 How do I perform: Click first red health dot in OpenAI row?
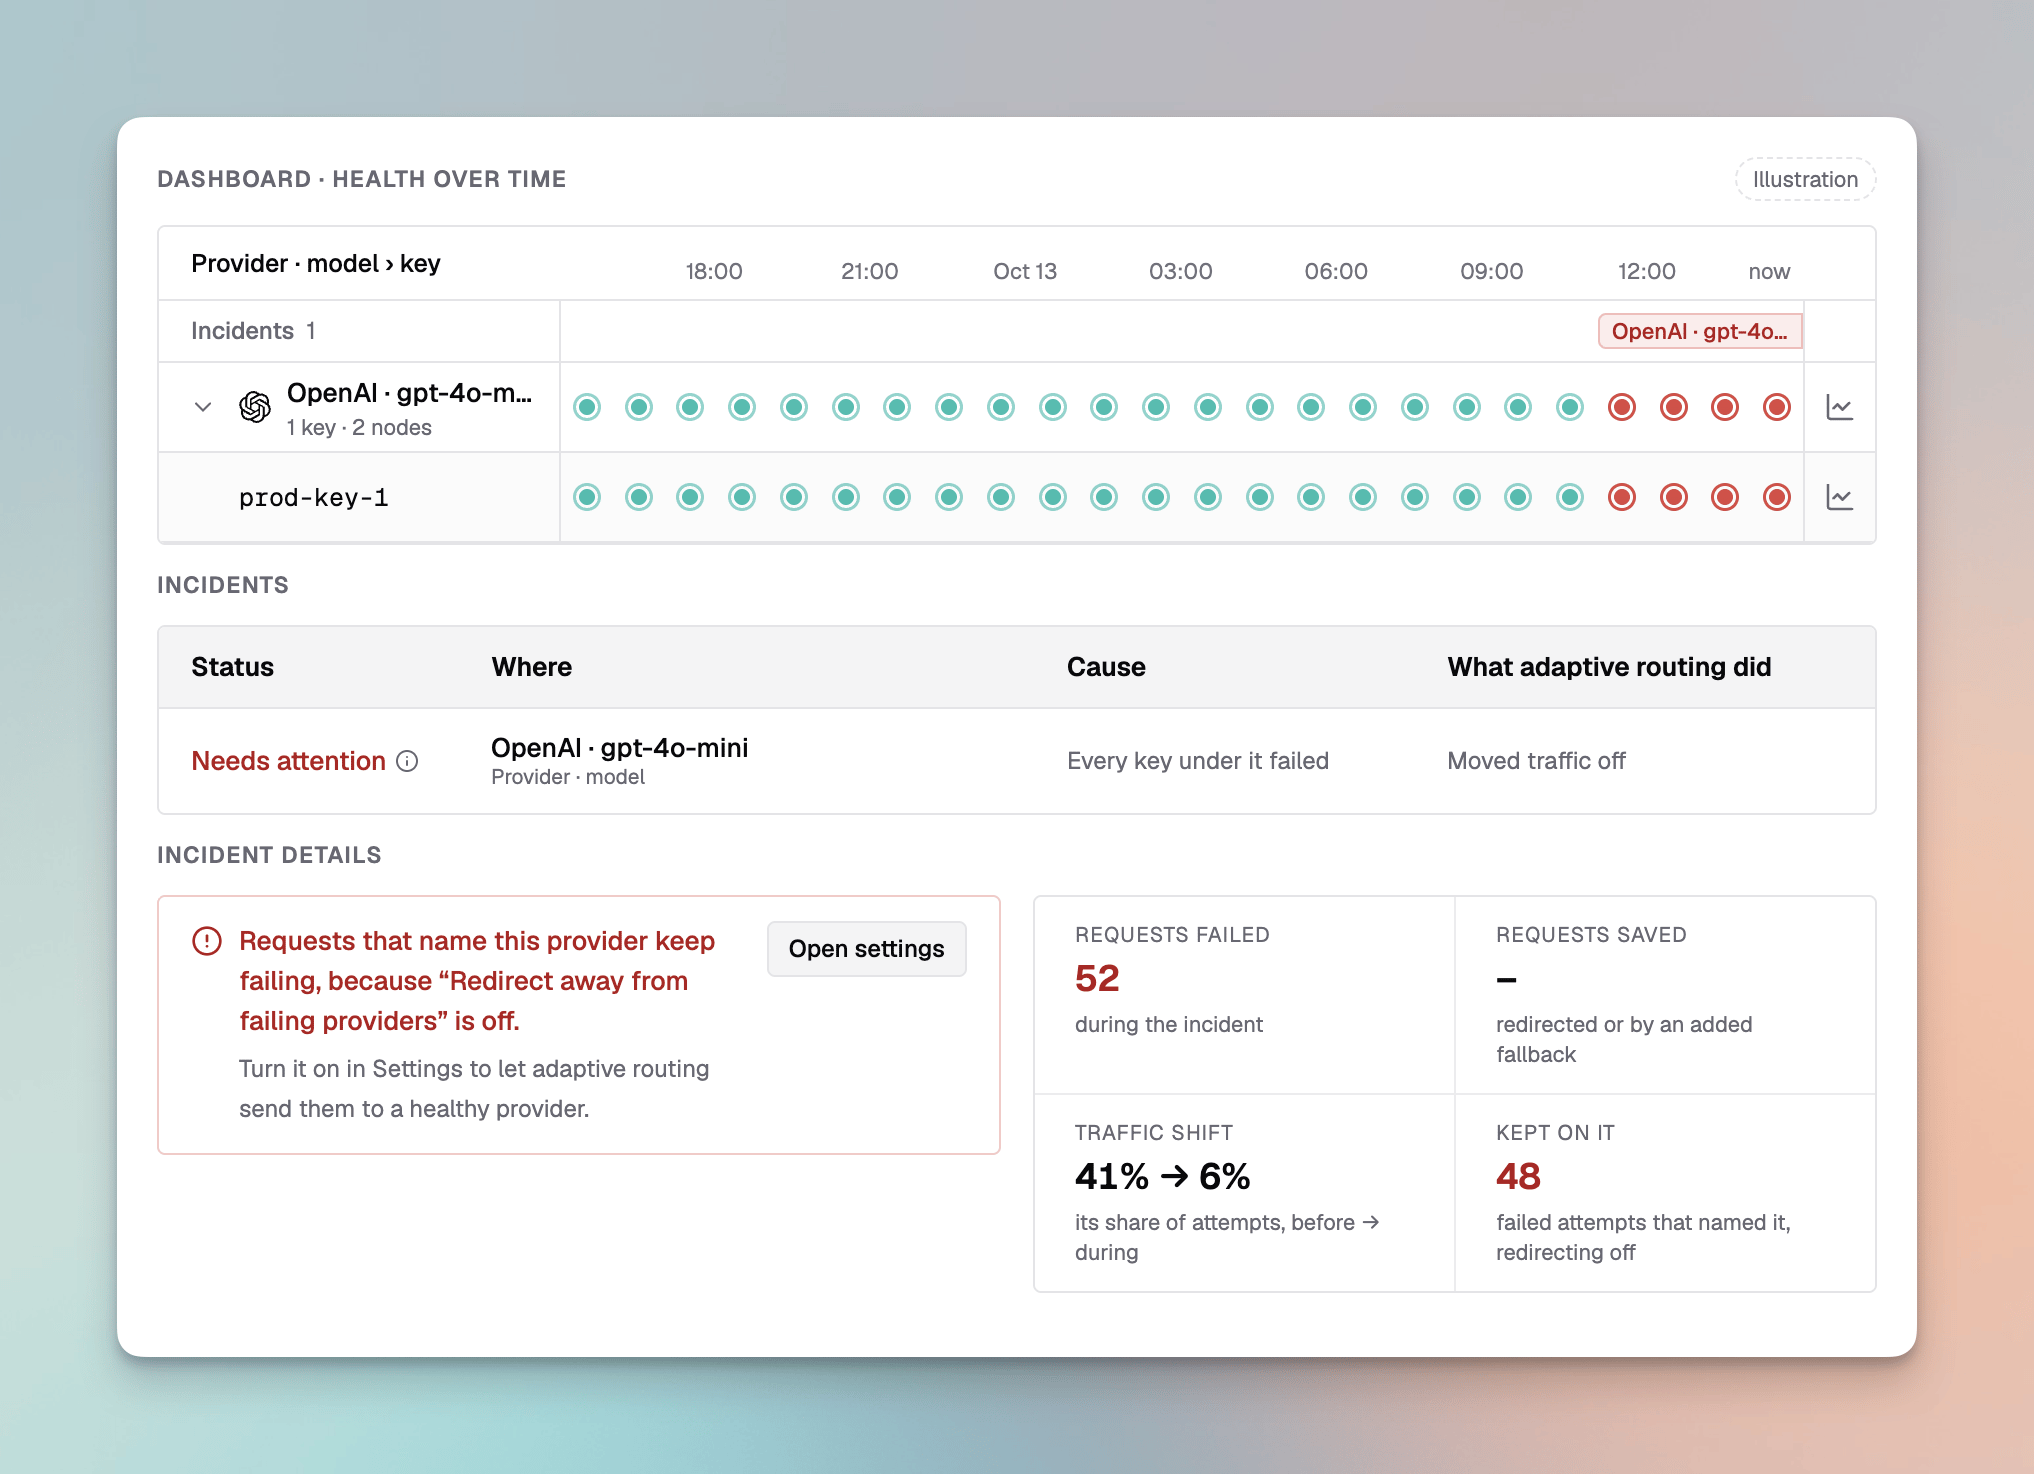coord(1622,407)
